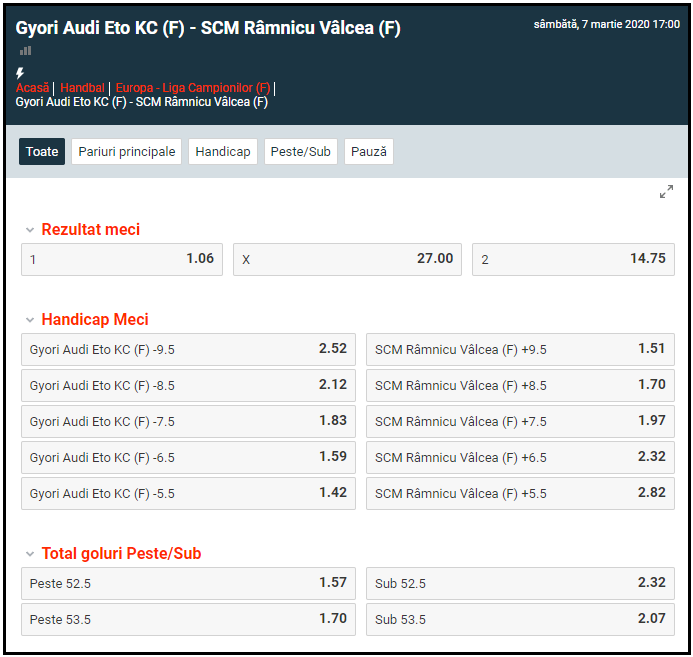This screenshot has width=693, height=657.
Task: Switch to Pariuri principale tab
Action: tap(127, 152)
